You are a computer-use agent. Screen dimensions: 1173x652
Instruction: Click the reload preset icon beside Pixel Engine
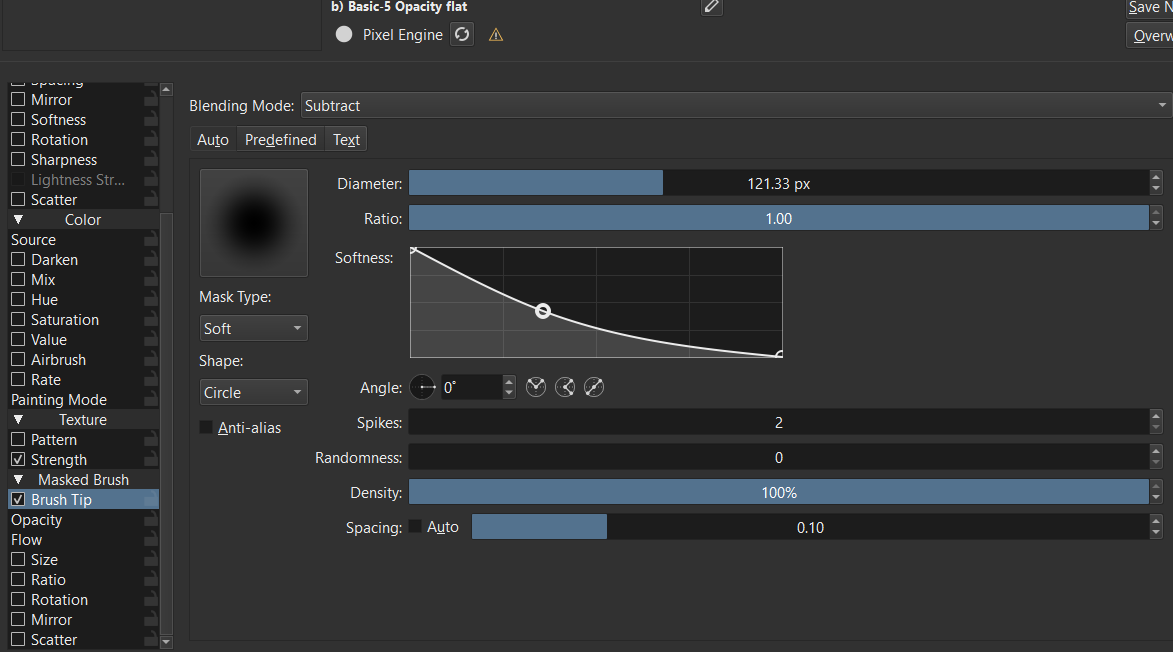click(x=461, y=35)
